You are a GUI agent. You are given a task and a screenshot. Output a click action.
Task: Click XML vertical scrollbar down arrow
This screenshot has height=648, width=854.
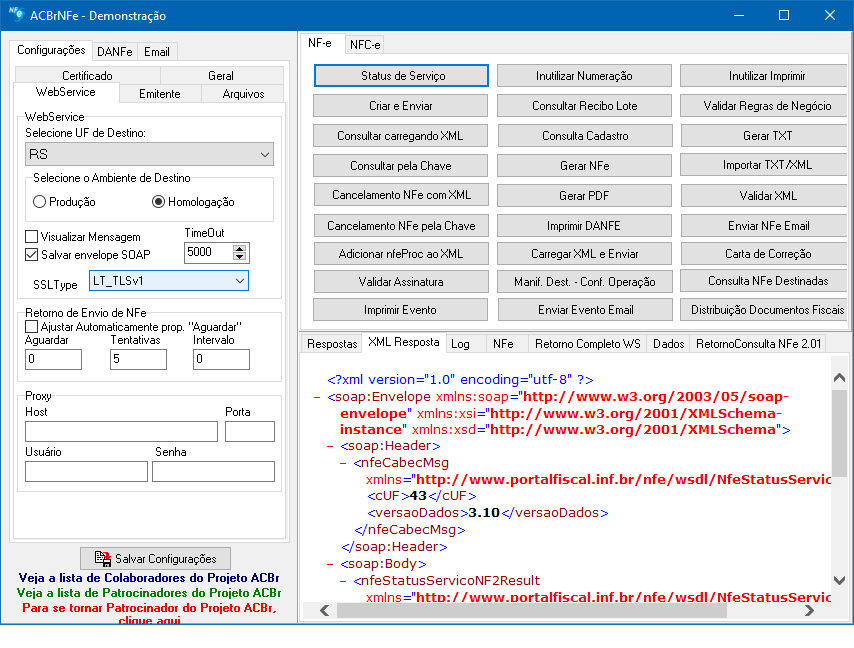839,580
